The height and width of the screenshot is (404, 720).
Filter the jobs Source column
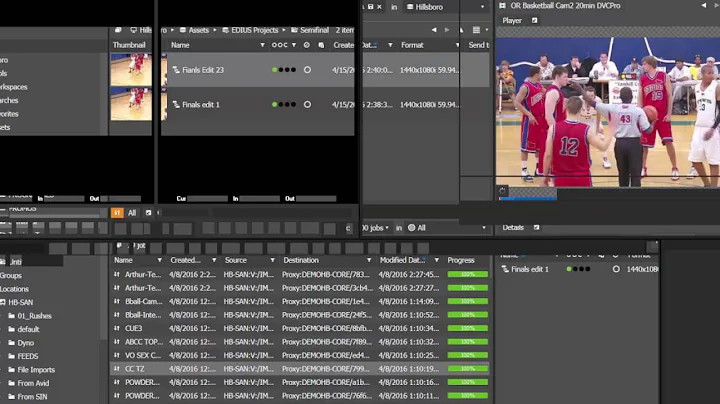272,260
